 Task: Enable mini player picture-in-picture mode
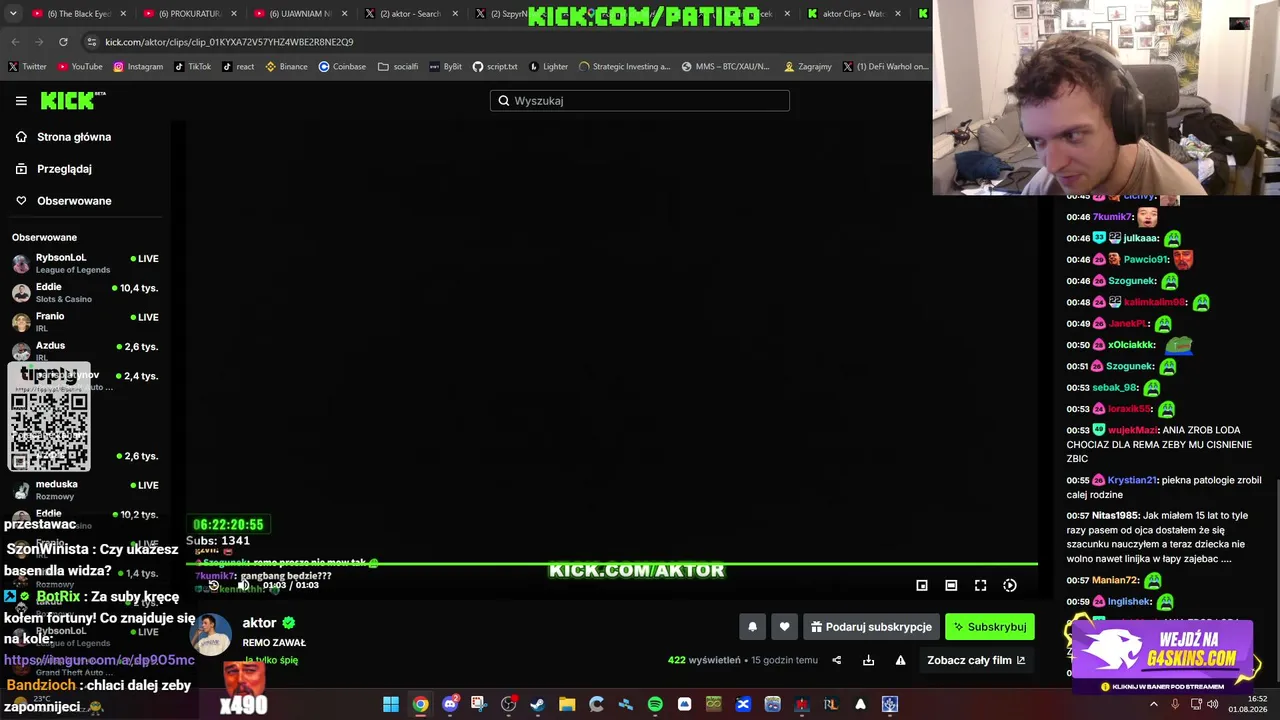coord(922,585)
